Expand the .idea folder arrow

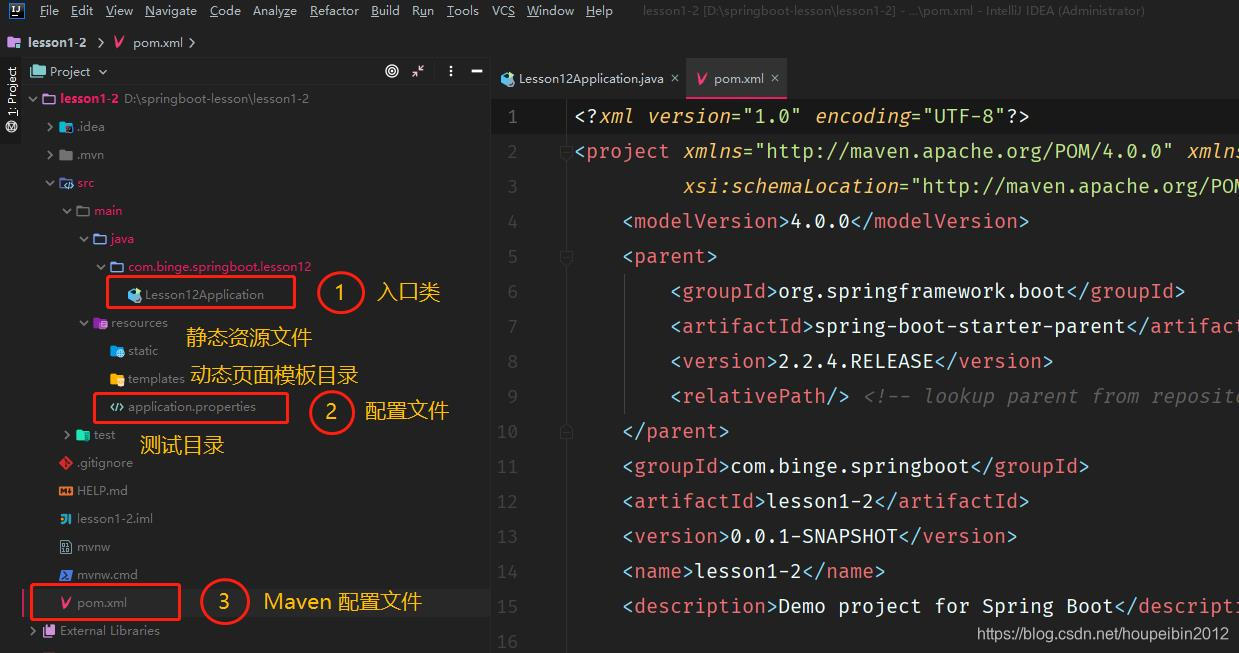click(50, 127)
